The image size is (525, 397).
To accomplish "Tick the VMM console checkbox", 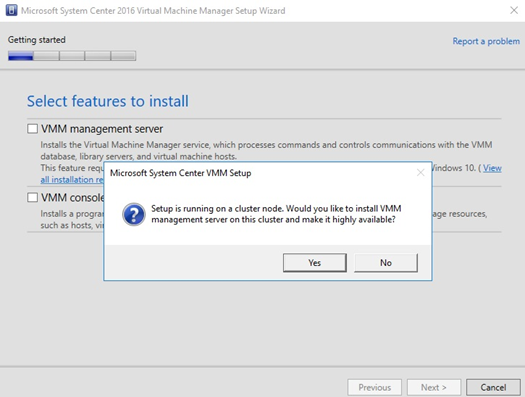I will (32, 197).
